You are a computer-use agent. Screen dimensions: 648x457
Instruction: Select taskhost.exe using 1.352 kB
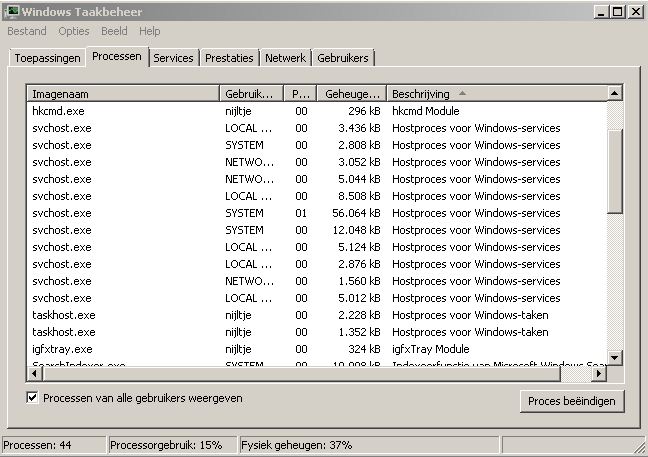[x=317, y=332]
